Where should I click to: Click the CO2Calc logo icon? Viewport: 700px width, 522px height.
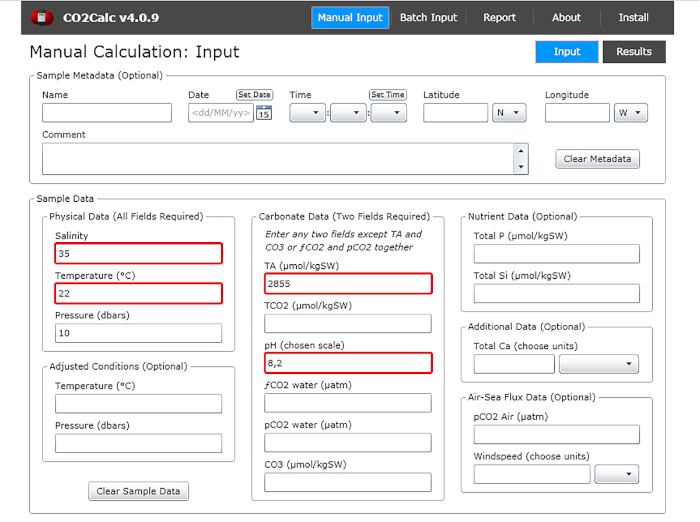point(42,18)
